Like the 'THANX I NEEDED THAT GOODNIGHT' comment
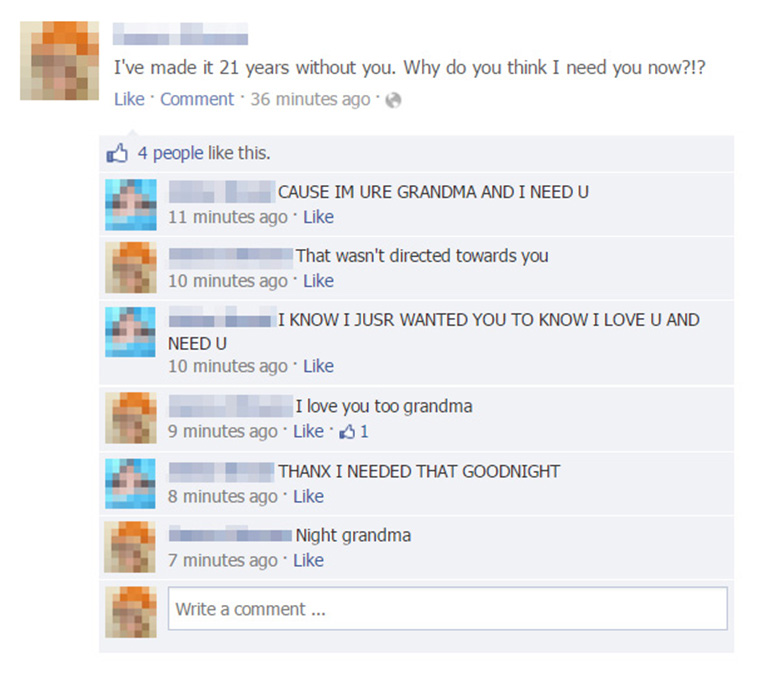Image resolution: width=758 pixels, height=683 pixels. [308, 496]
